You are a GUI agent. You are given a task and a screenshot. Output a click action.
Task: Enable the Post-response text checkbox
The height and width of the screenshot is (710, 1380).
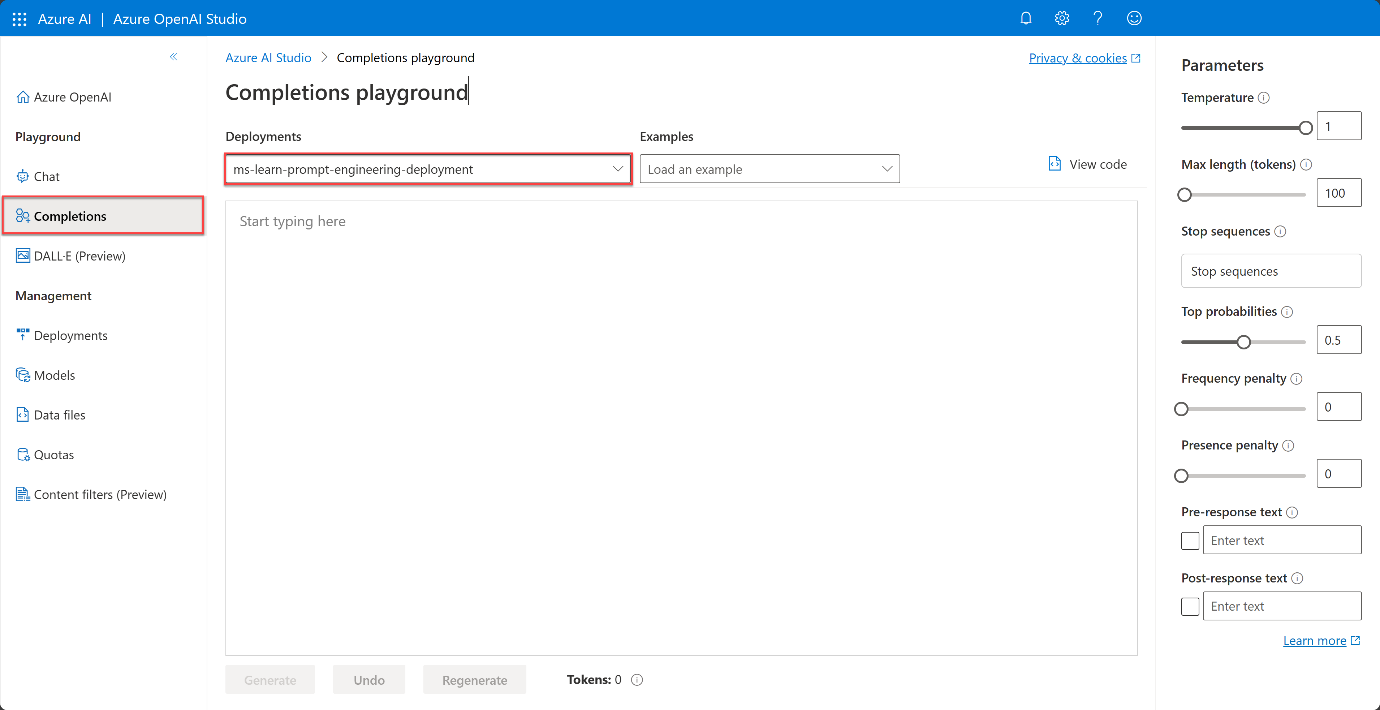(1190, 607)
